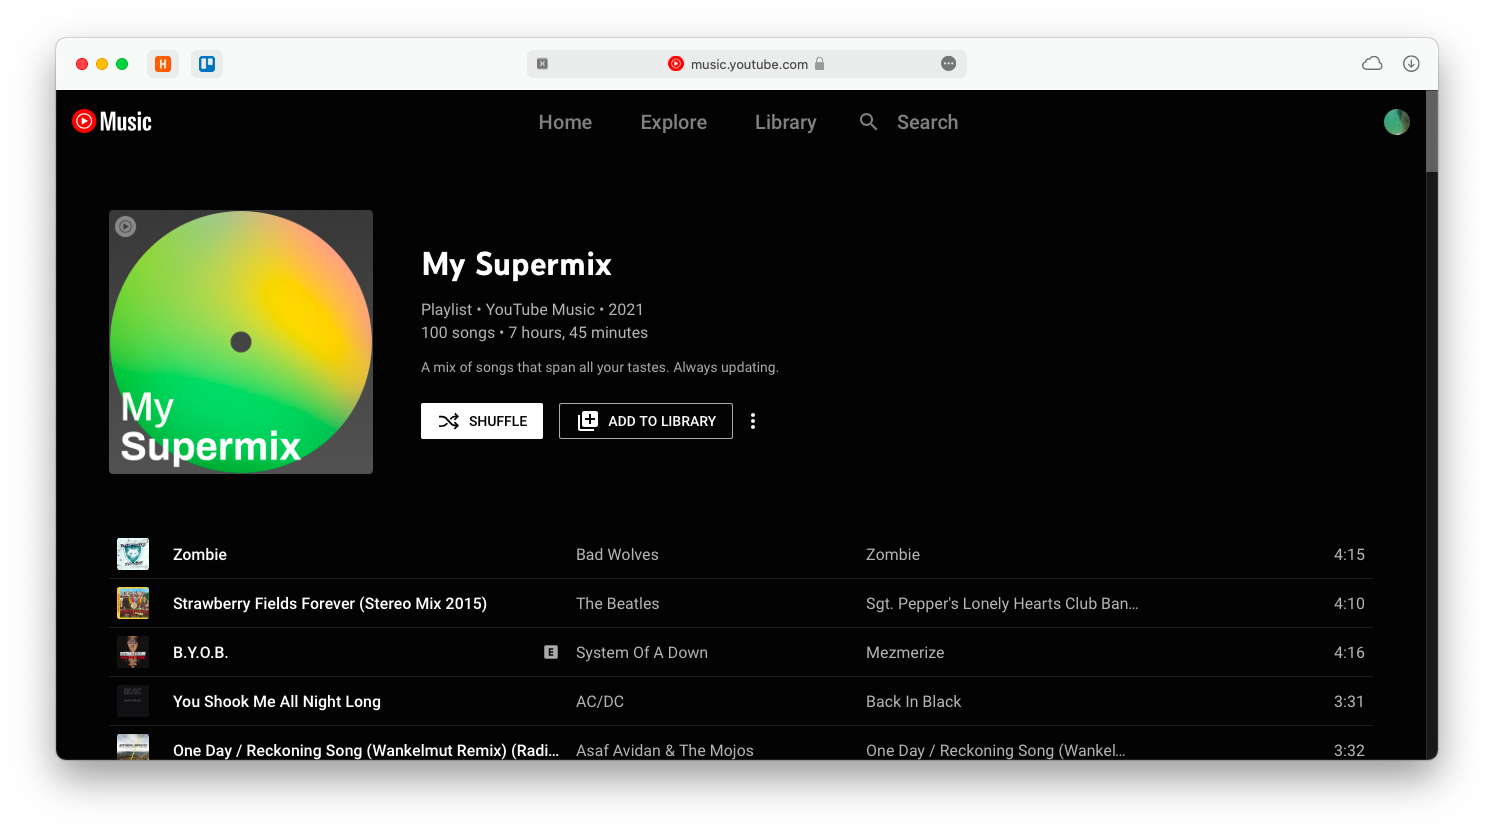Play the You Shook Me All Night Long thumbnail
The width and height of the screenshot is (1494, 834).
click(x=133, y=701)
